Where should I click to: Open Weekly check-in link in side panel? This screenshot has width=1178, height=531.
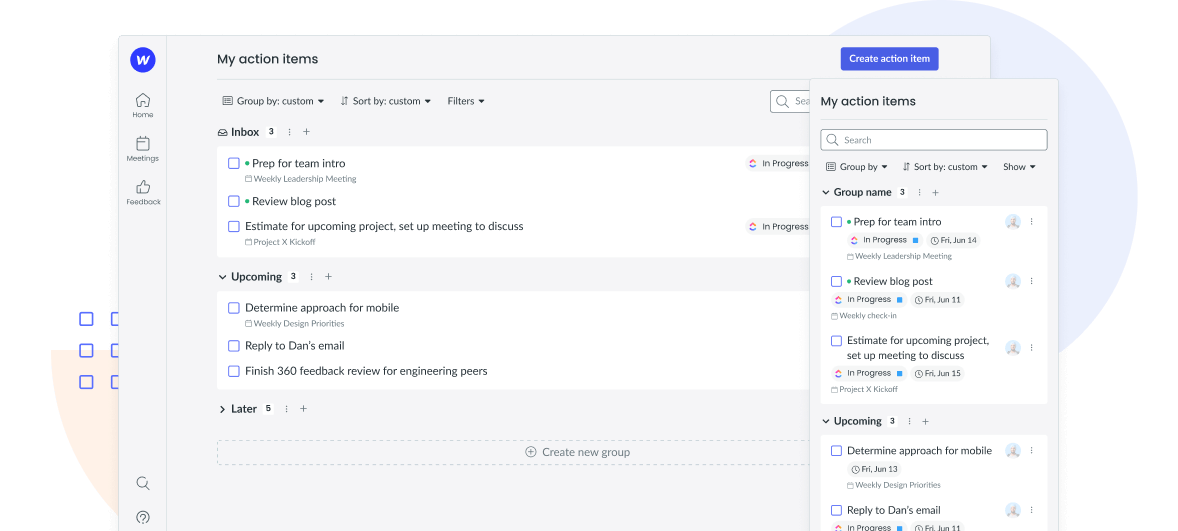(x=863, y=316)
